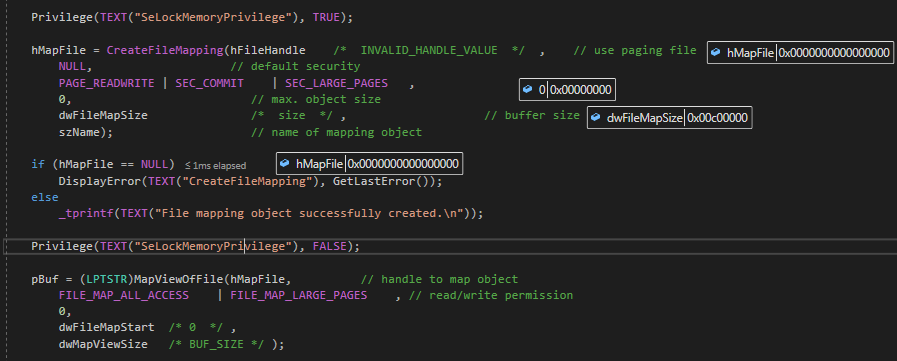Click the "// buffer size" comment
This screenshot has width=897, height=361.
click(533, 115)
